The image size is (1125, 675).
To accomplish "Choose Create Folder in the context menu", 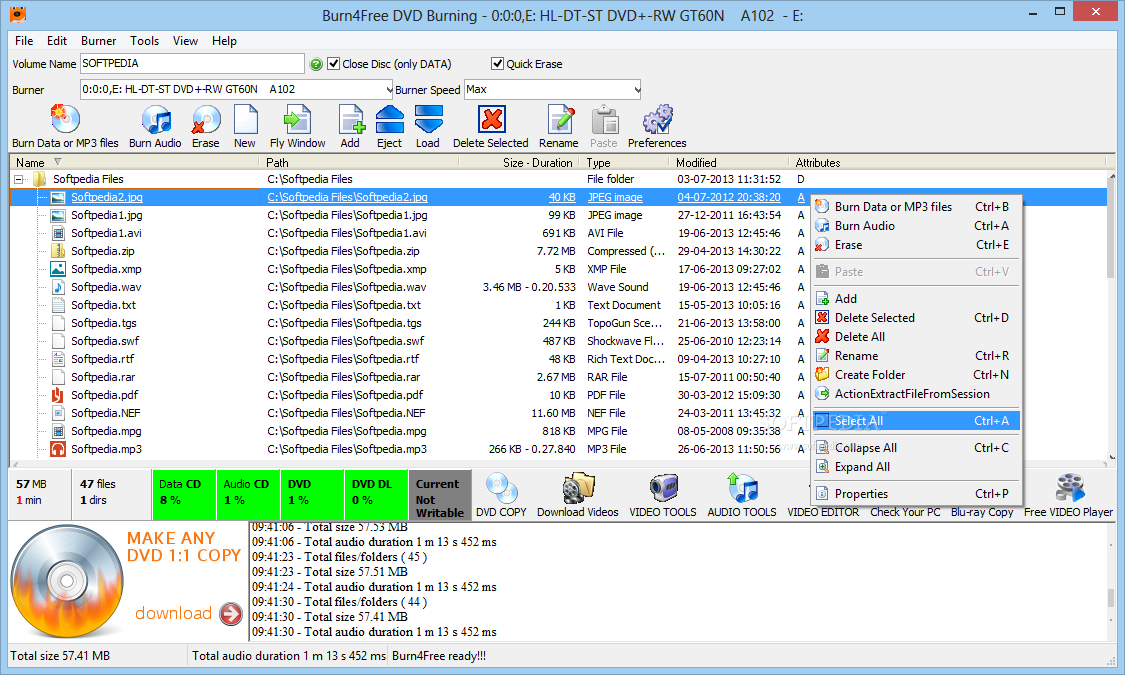I will click(916, 374).
